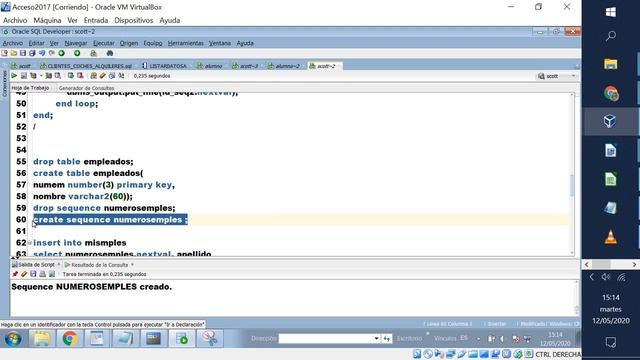The image size is (640, 360).
Task: Click the red pin icon in the Script Output panel
Action: 15,274
